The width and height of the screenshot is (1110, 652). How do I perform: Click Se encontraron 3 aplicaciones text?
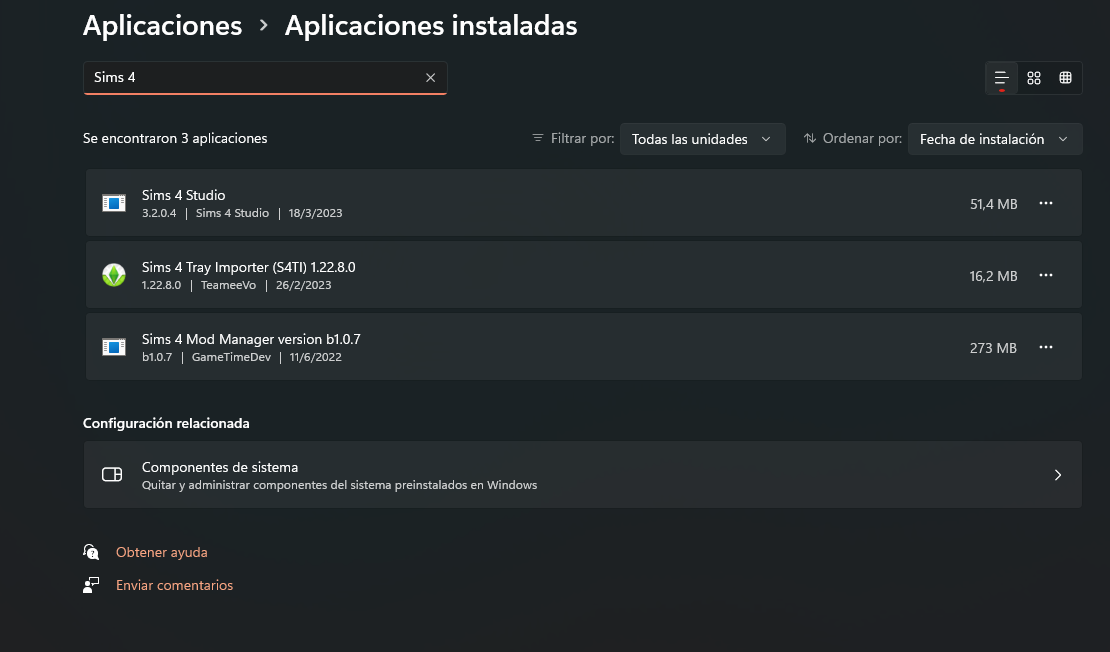pos(175,139)
